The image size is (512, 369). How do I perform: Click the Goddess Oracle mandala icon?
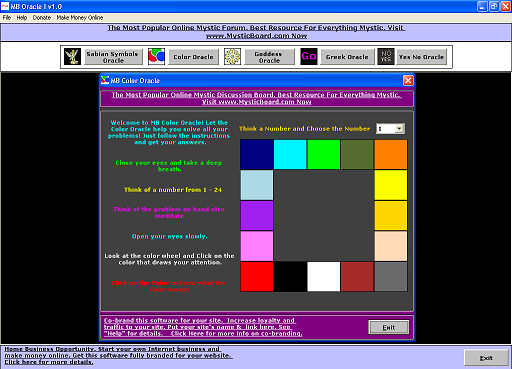232,56
